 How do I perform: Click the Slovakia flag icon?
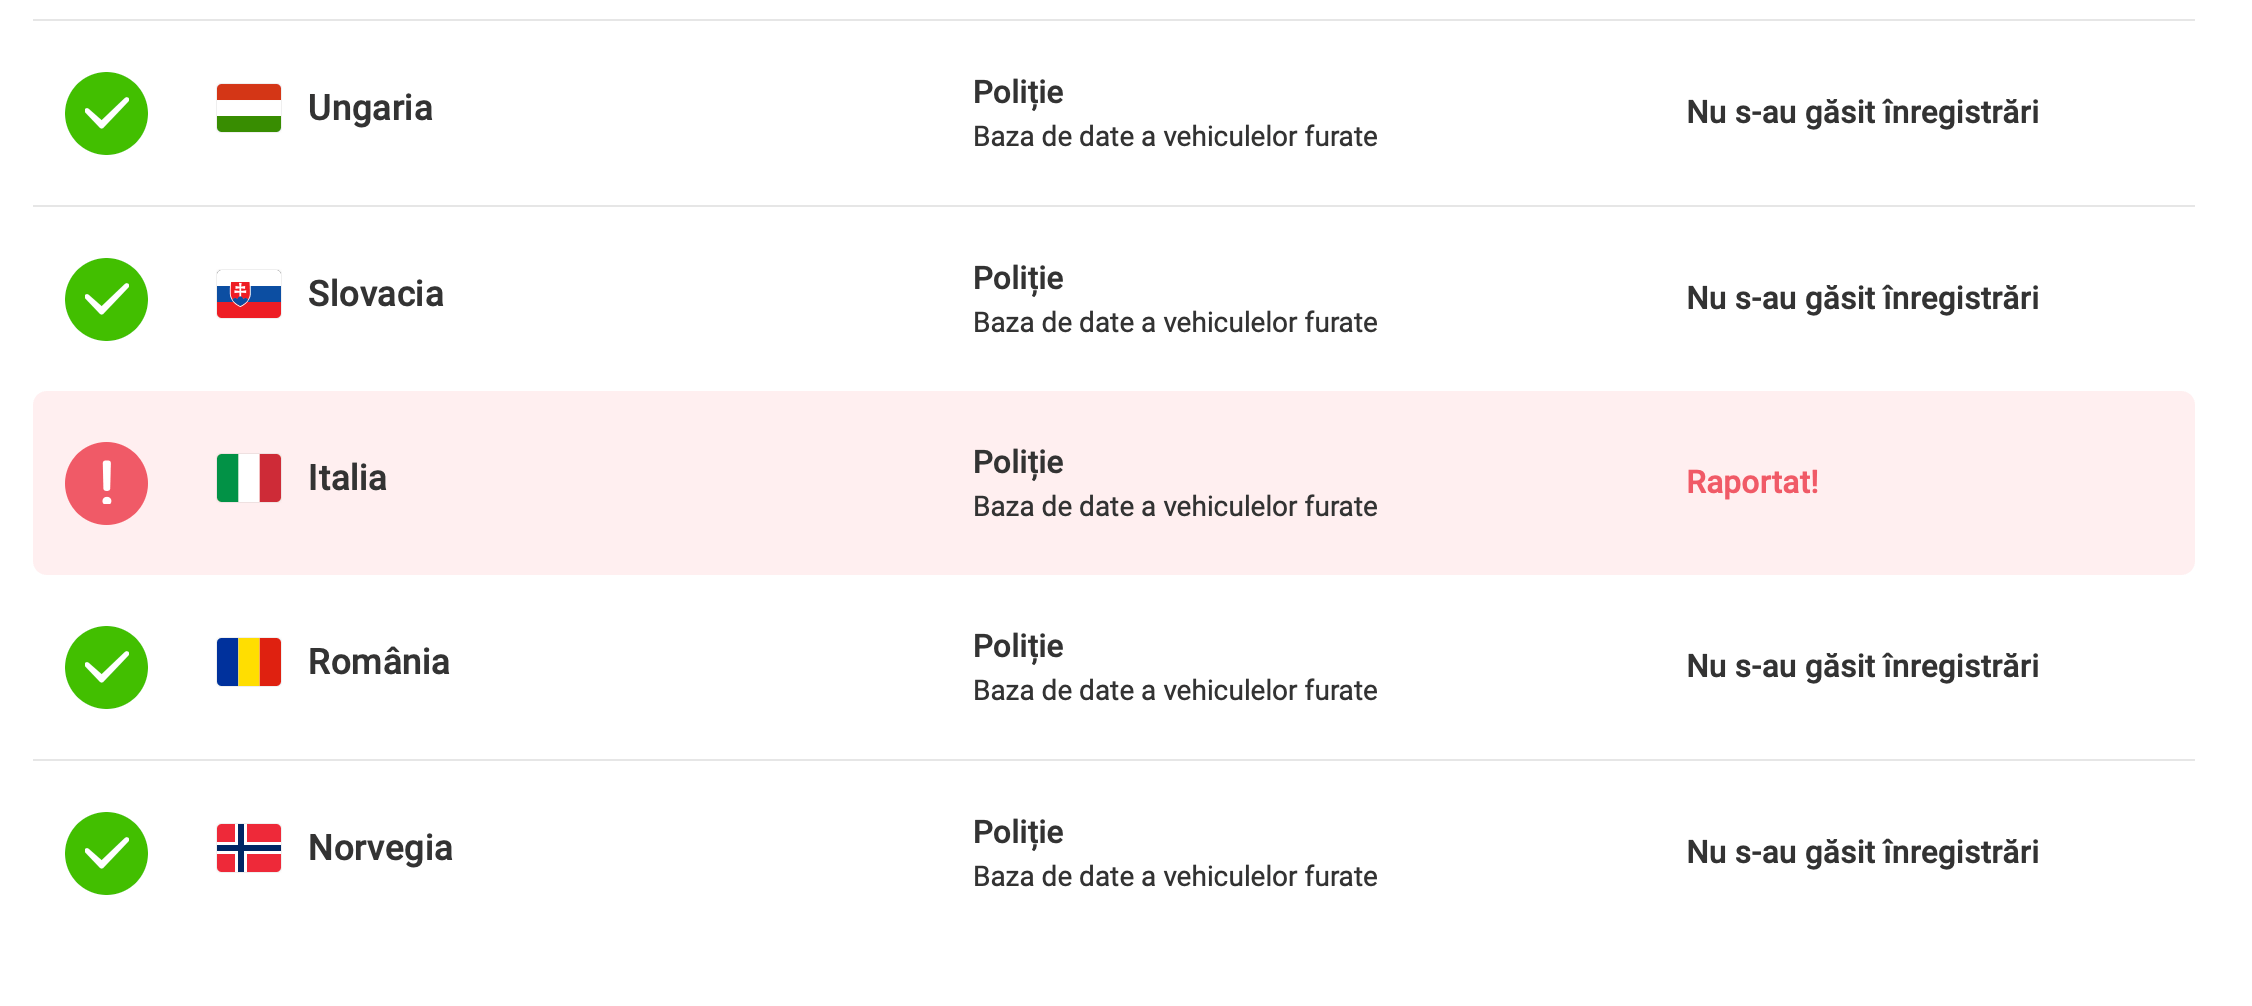[x=248, y=294]
